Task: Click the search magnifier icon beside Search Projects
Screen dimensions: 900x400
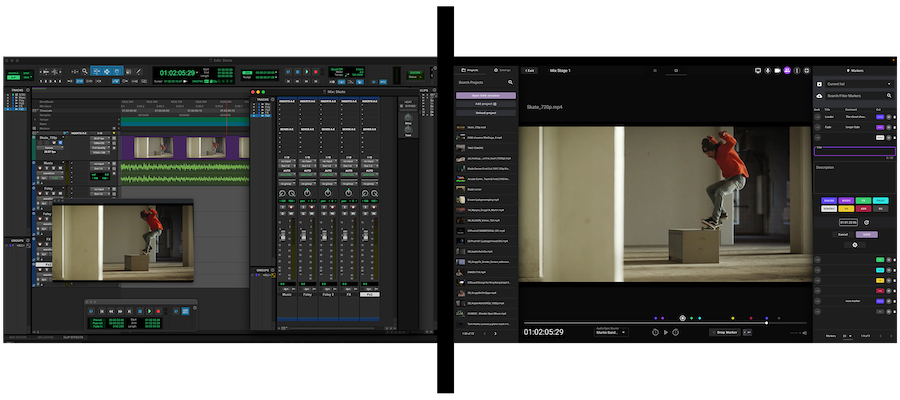Action: coord(510,83)
